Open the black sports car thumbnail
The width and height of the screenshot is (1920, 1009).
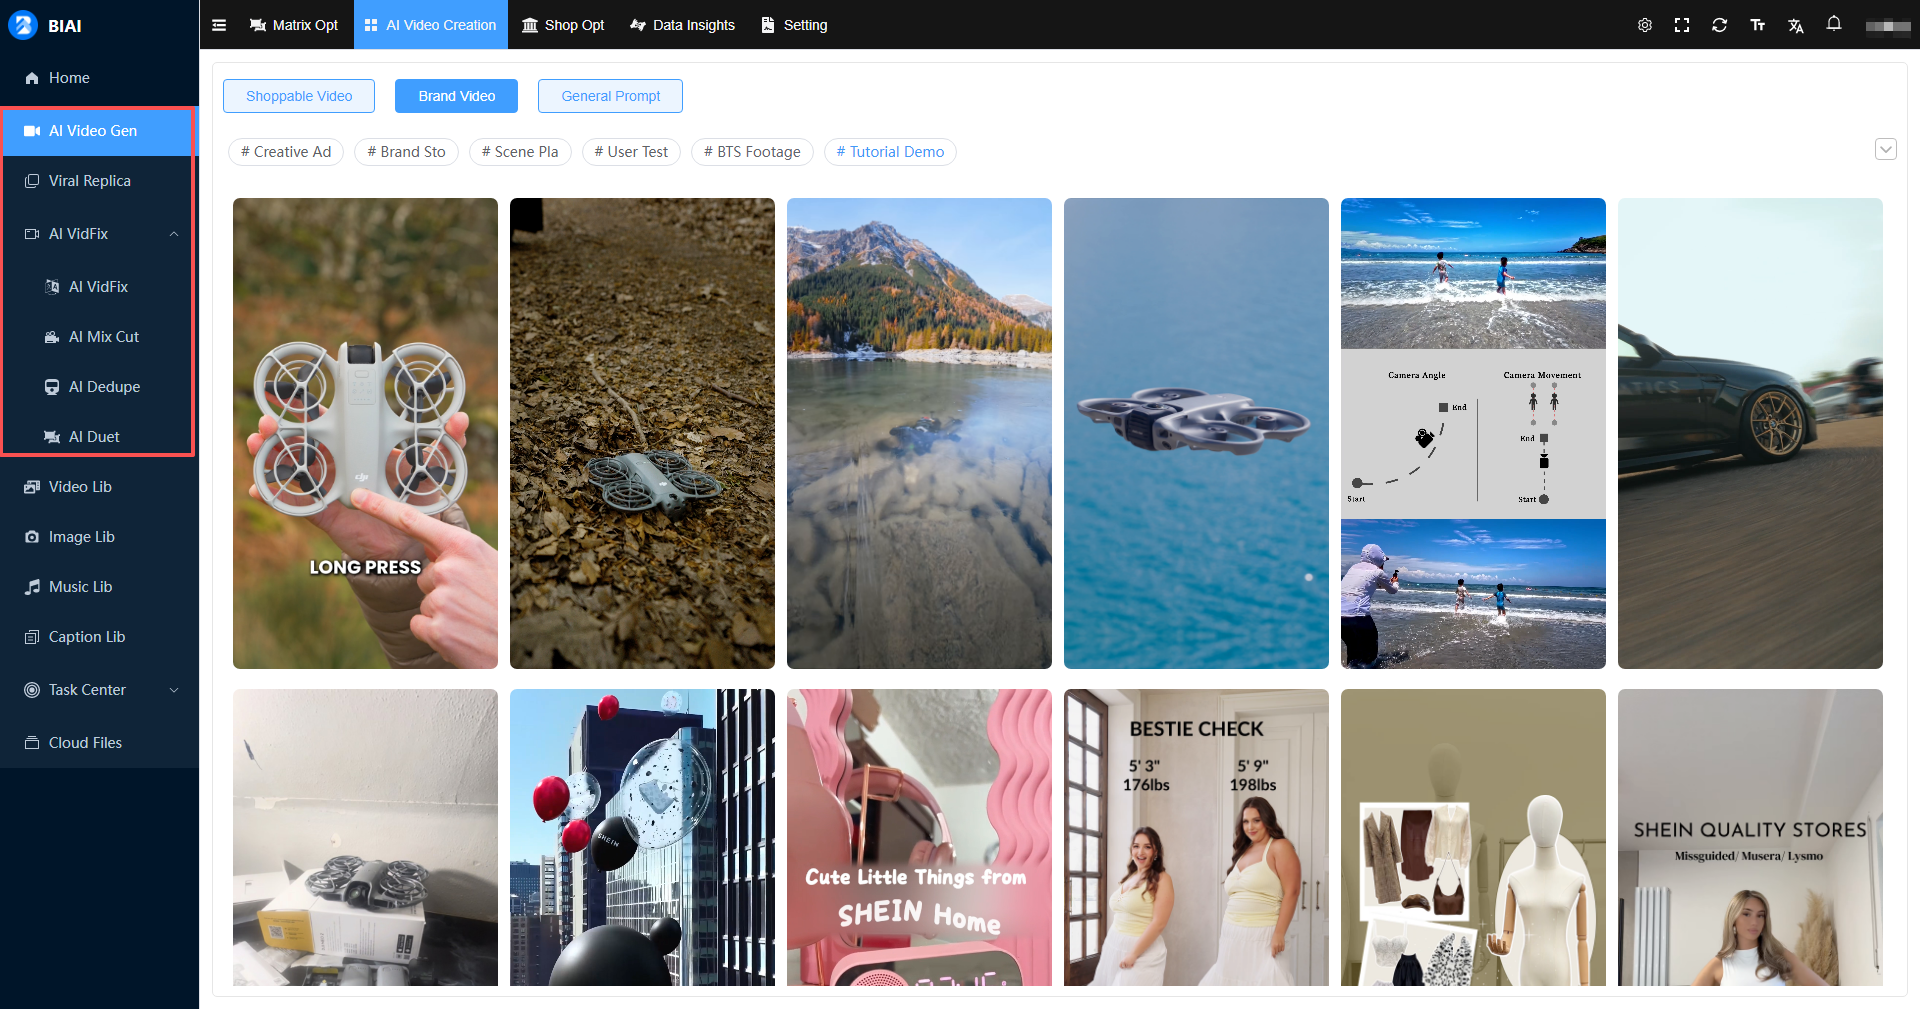(x=1750, y=433)
